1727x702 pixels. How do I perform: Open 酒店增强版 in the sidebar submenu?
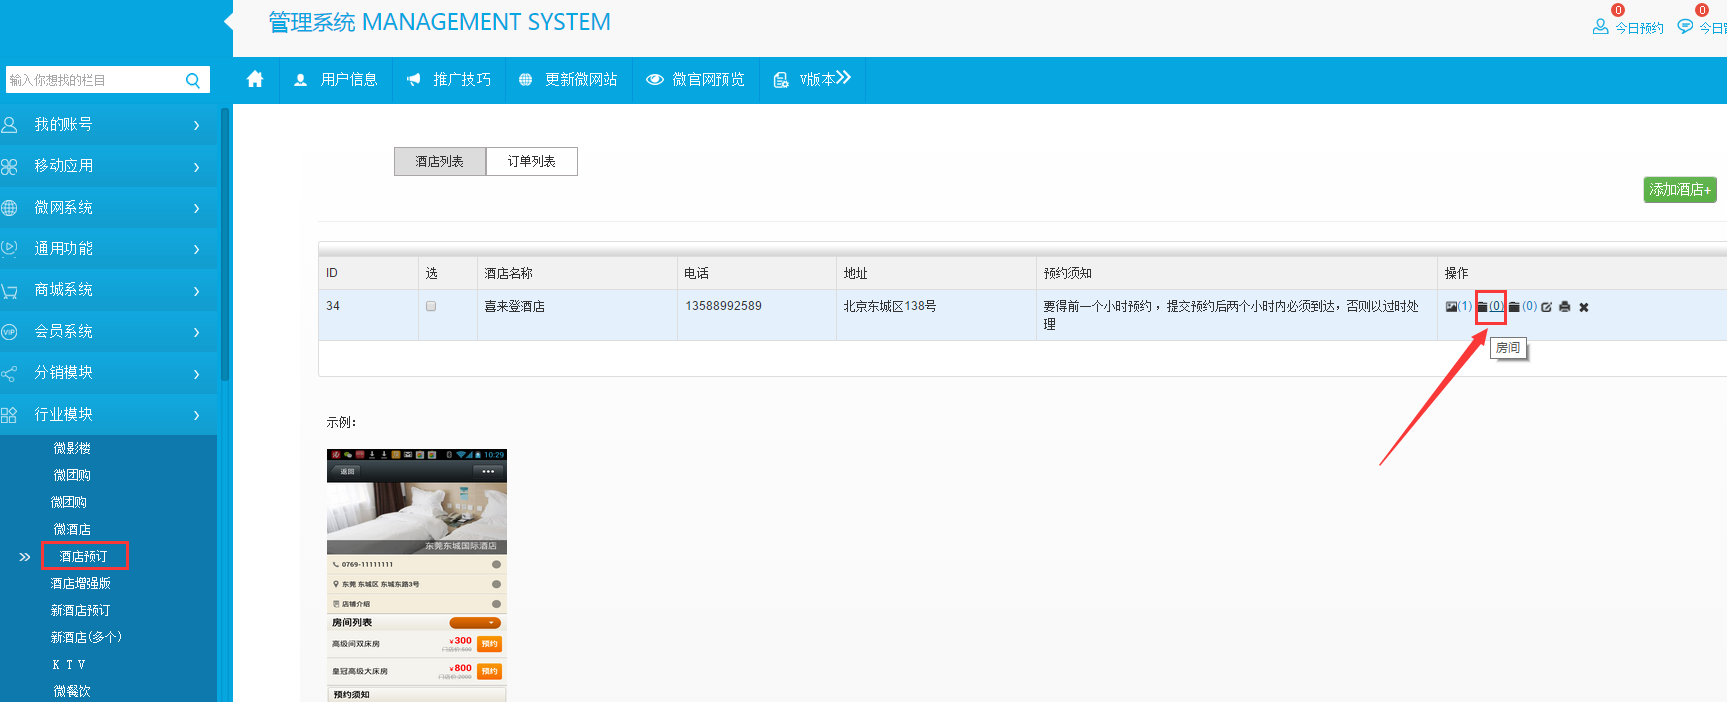coord(80,583)
